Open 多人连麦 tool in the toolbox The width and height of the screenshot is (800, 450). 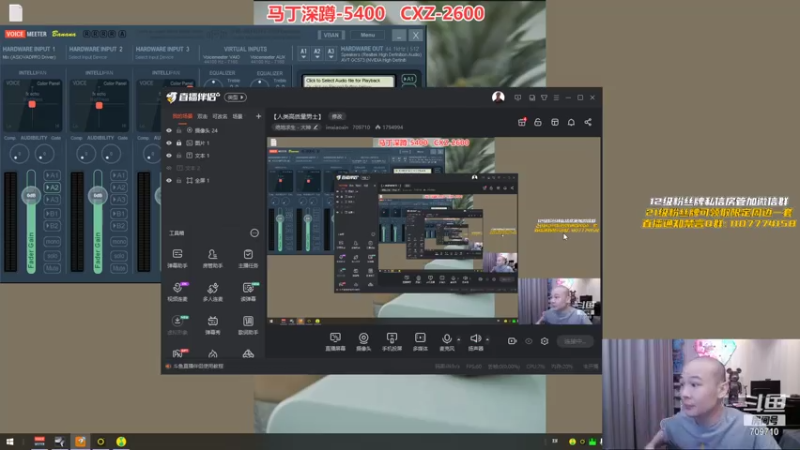[212, 292]
